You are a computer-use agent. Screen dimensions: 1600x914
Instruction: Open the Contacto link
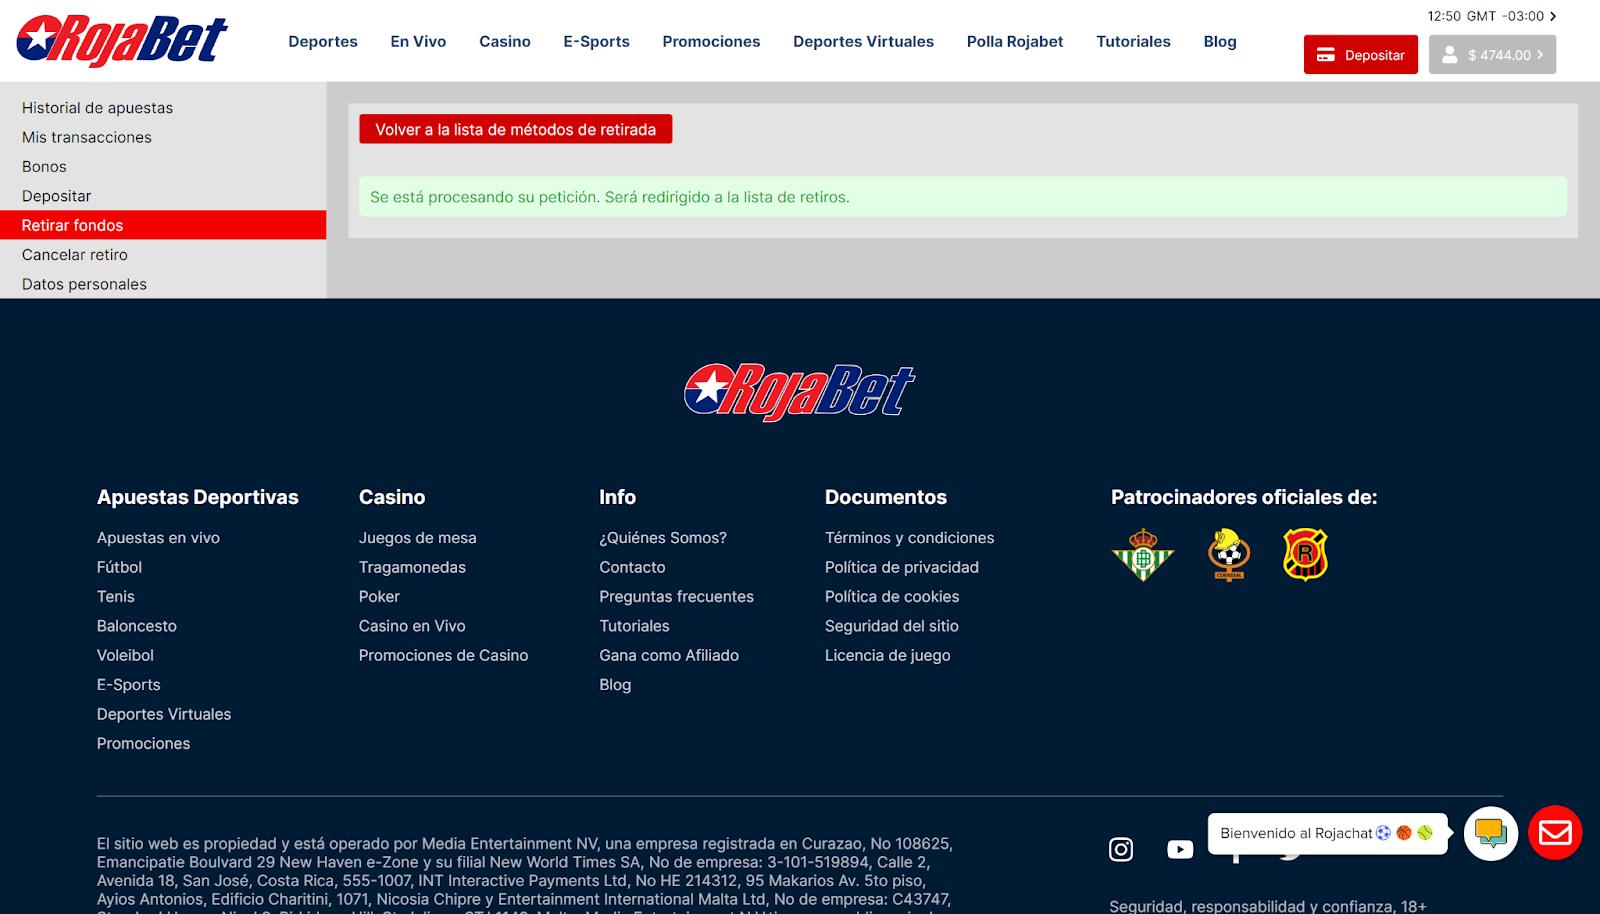click(632, 567)
